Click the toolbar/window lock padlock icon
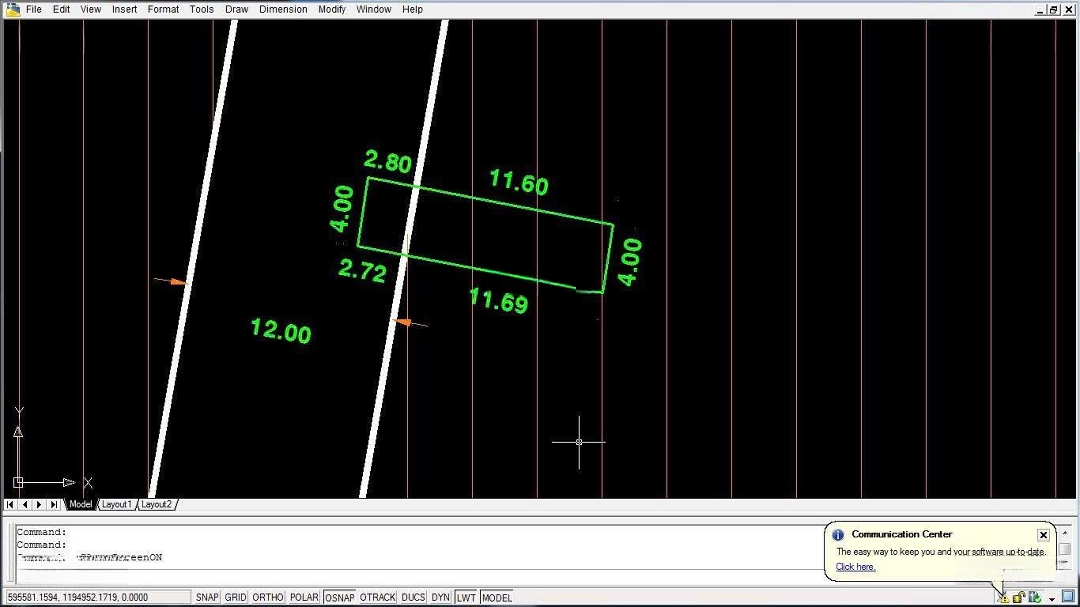1080x607 pixels. click(x=1018, y=597)
